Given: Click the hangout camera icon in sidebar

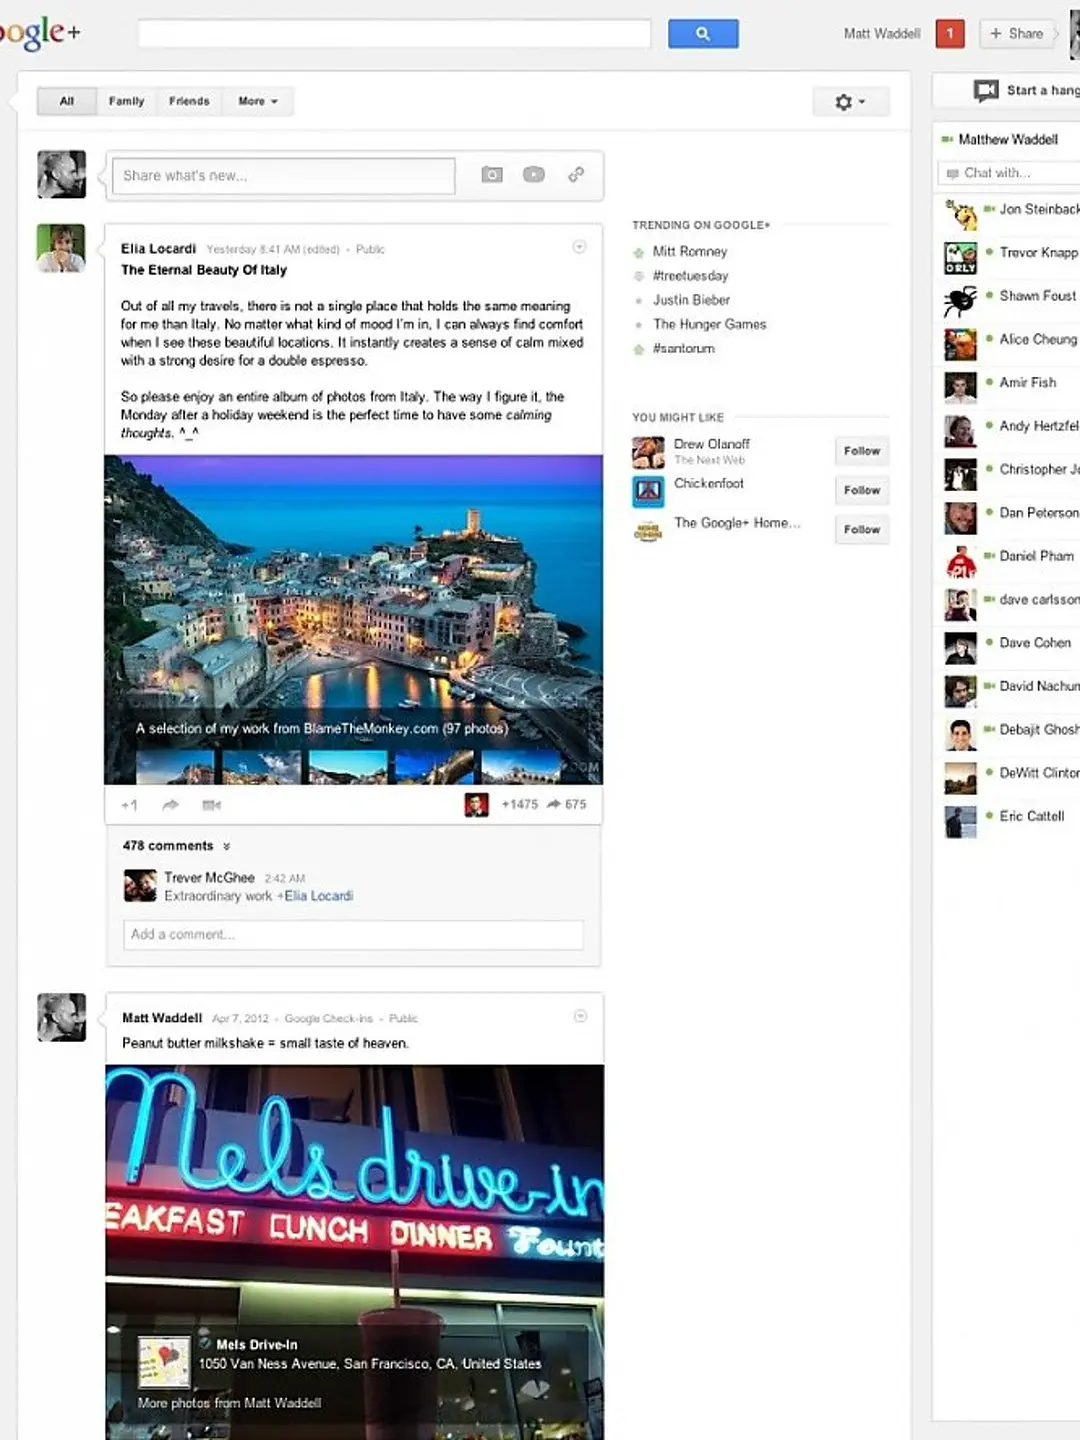Looking at the screenshot, I should tap(986, 91).
